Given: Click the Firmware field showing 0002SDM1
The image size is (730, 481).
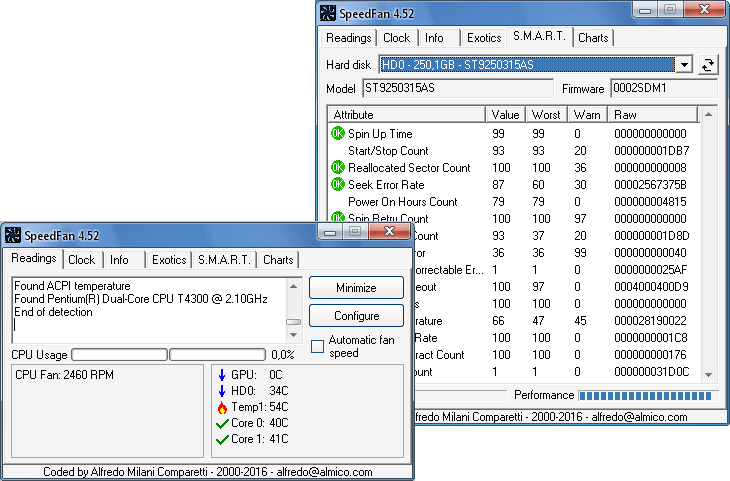Looking at the screenshot, I should (664, 88).
